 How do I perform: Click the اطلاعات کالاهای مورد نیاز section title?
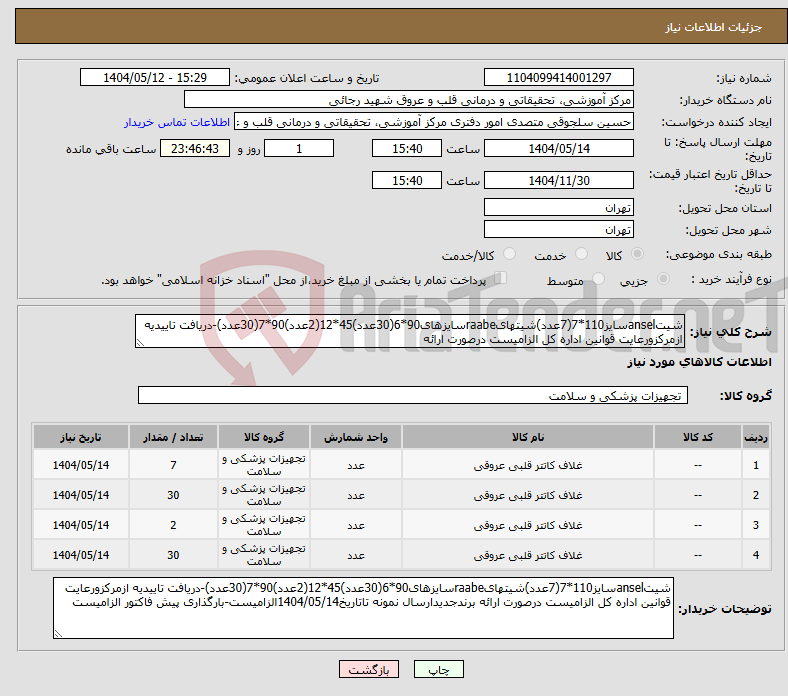[x=699, y=362]
